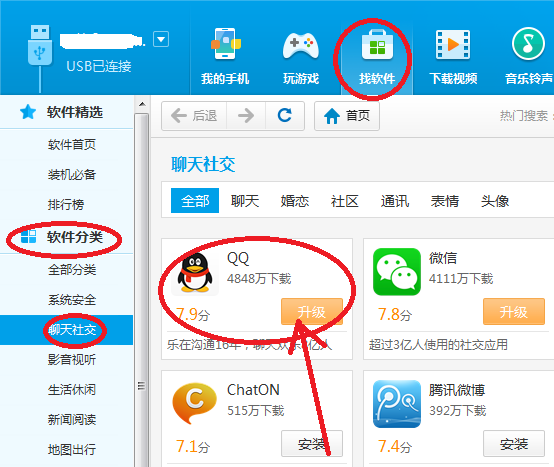
Task: Upgrade QQ with the 升级 button
Action: [312, 312]
